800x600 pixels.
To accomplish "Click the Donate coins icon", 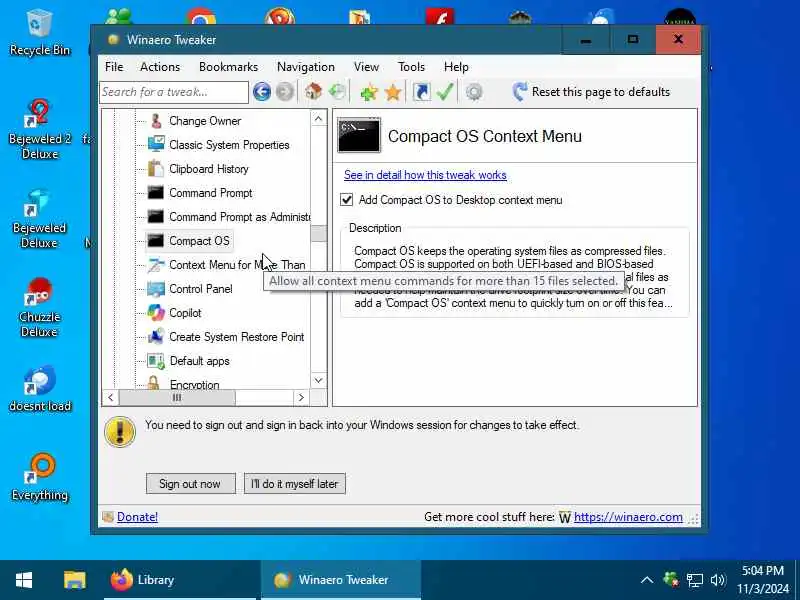I will (108, 517).
